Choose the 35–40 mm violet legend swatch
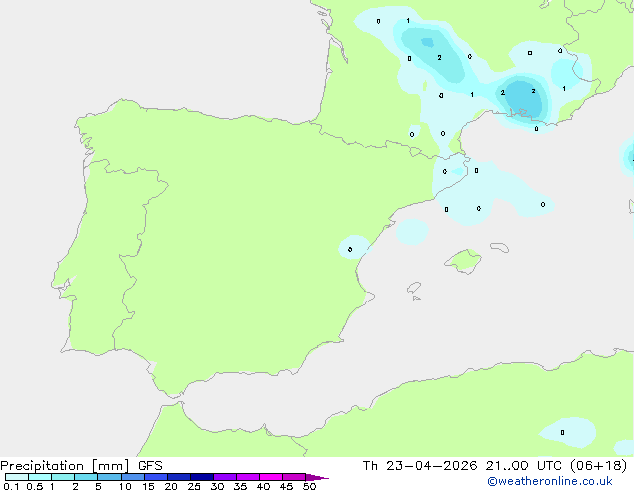Viewport: 634px width, 490px height. (x=247, y=477)
